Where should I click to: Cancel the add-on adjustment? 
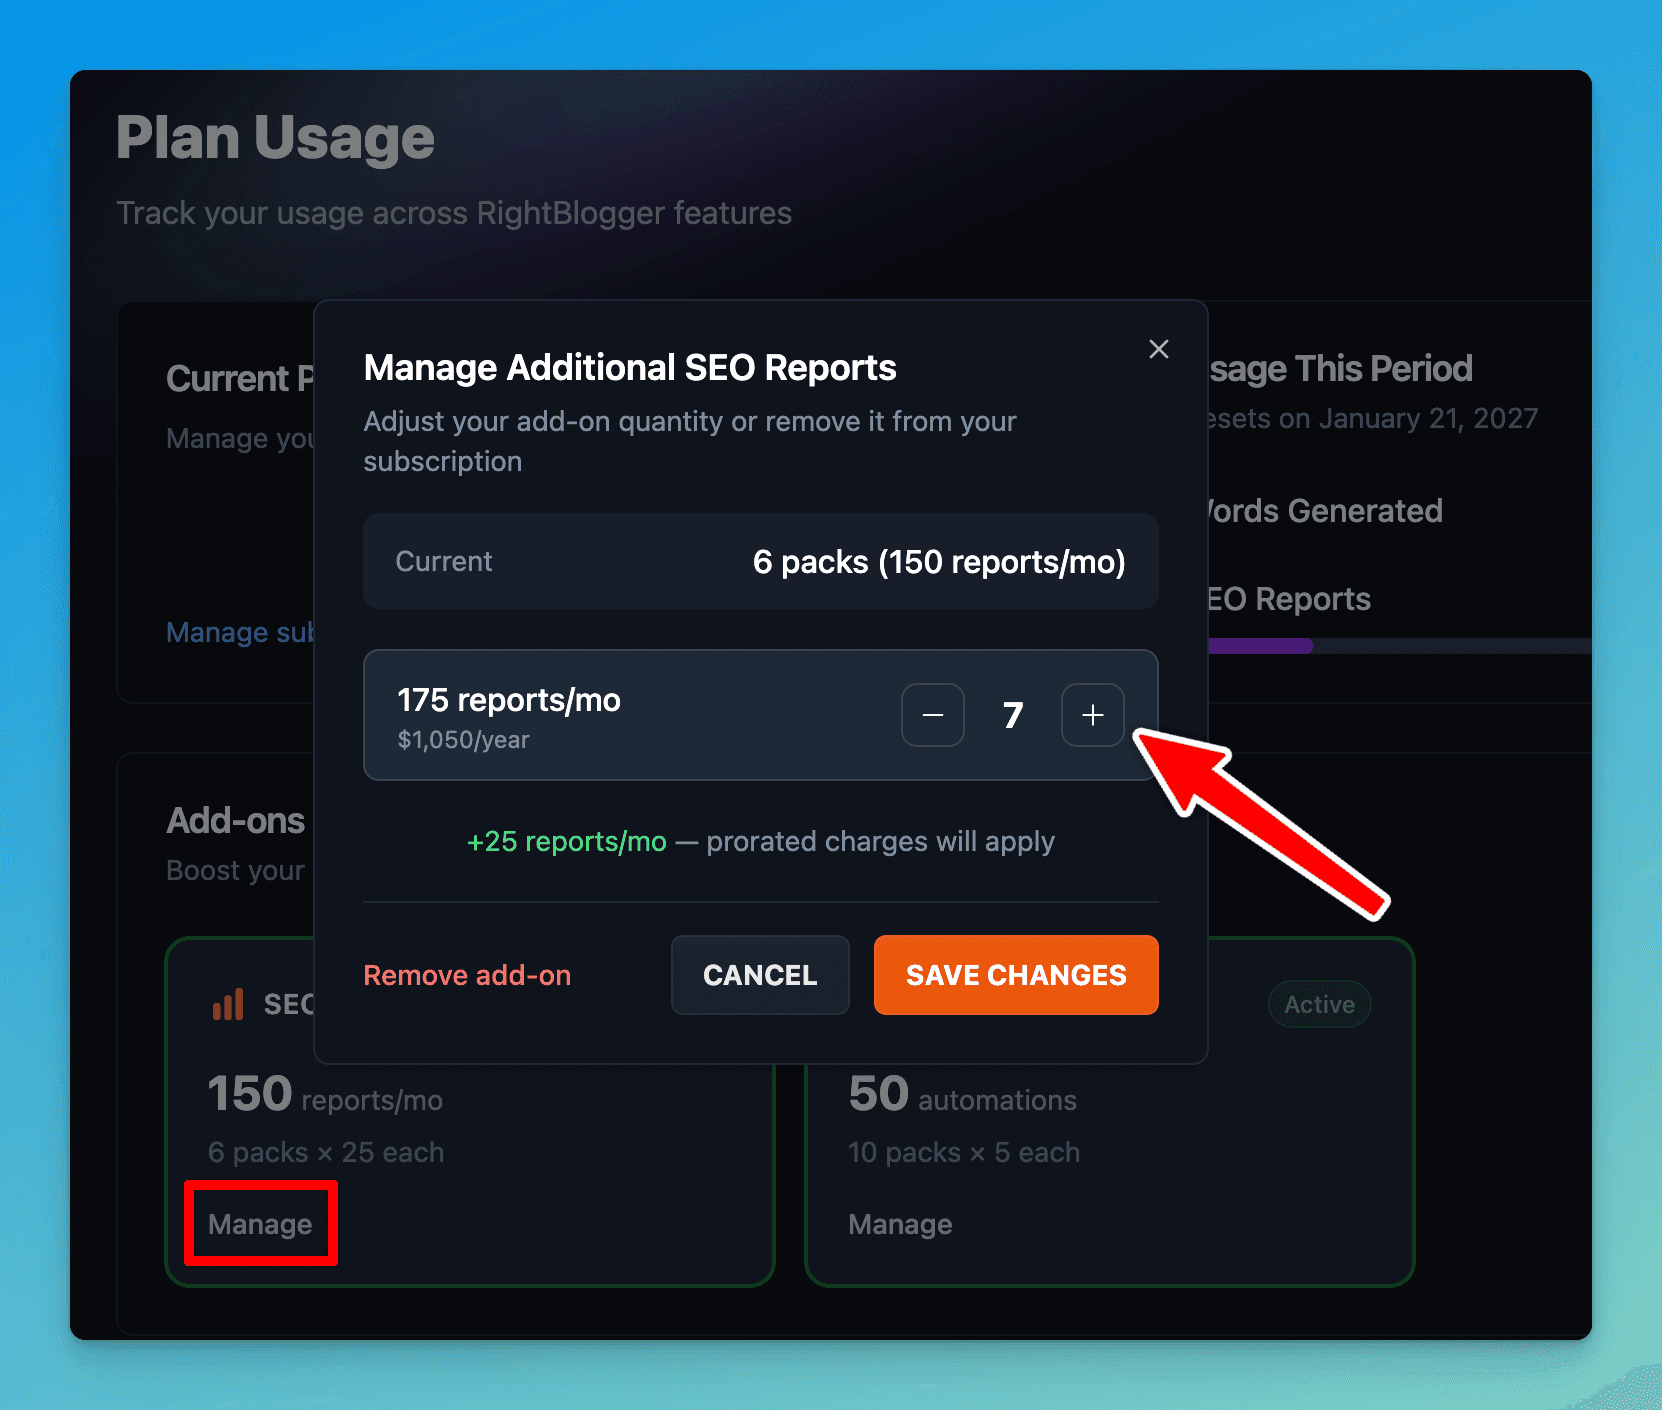click(x=760, y=975)
